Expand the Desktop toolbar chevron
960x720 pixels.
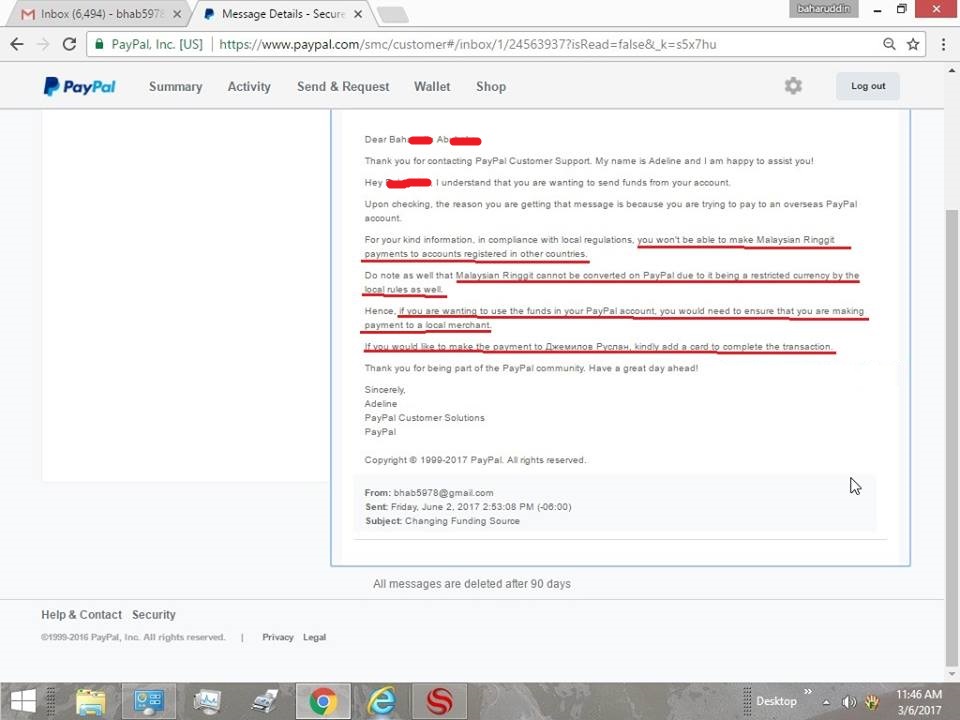tap(808, 691)
